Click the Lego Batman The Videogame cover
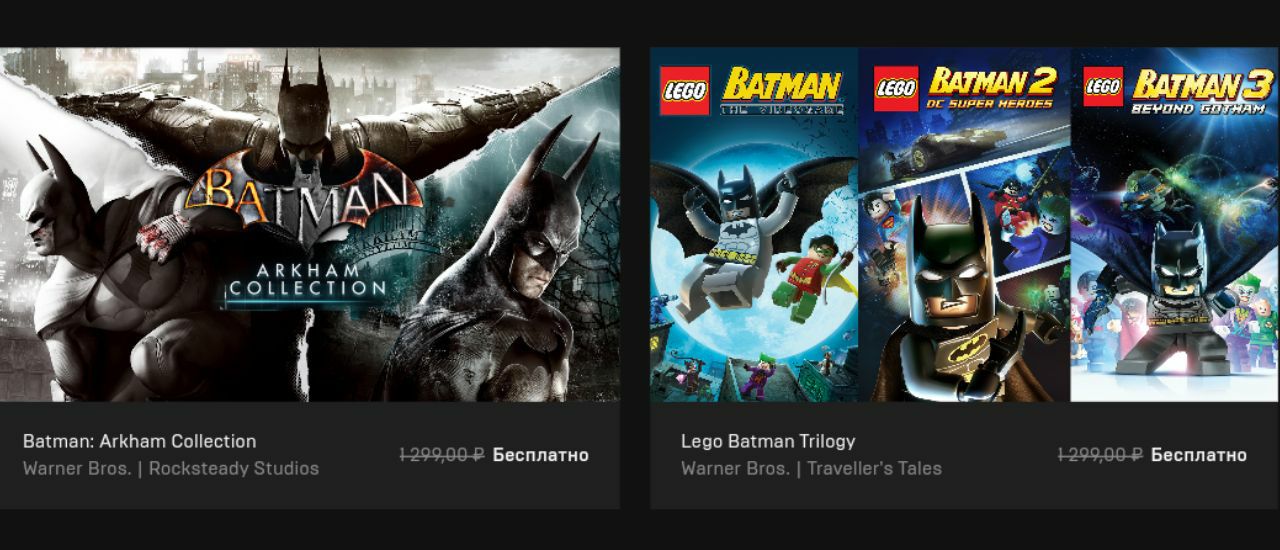 point(754,224)
